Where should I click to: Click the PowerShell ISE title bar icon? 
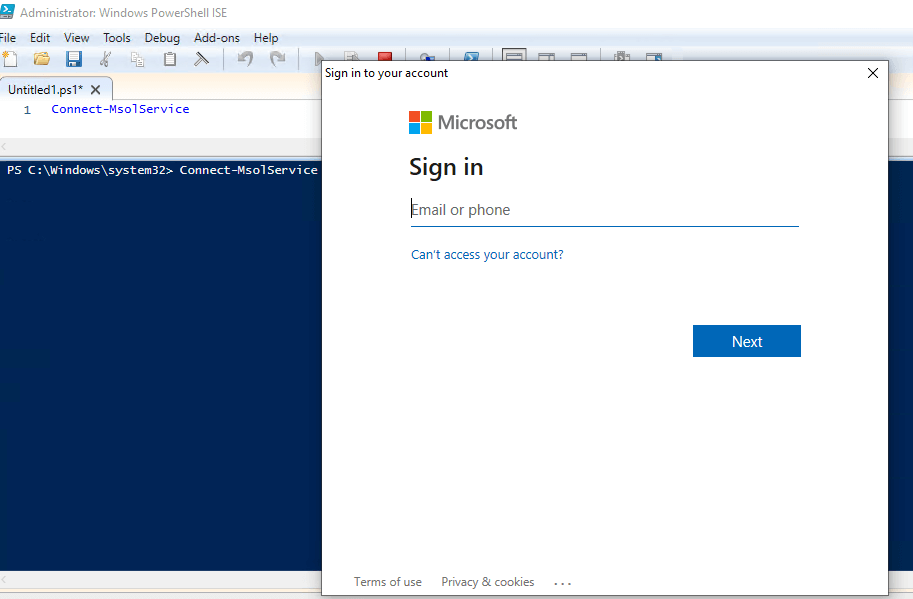7,12
